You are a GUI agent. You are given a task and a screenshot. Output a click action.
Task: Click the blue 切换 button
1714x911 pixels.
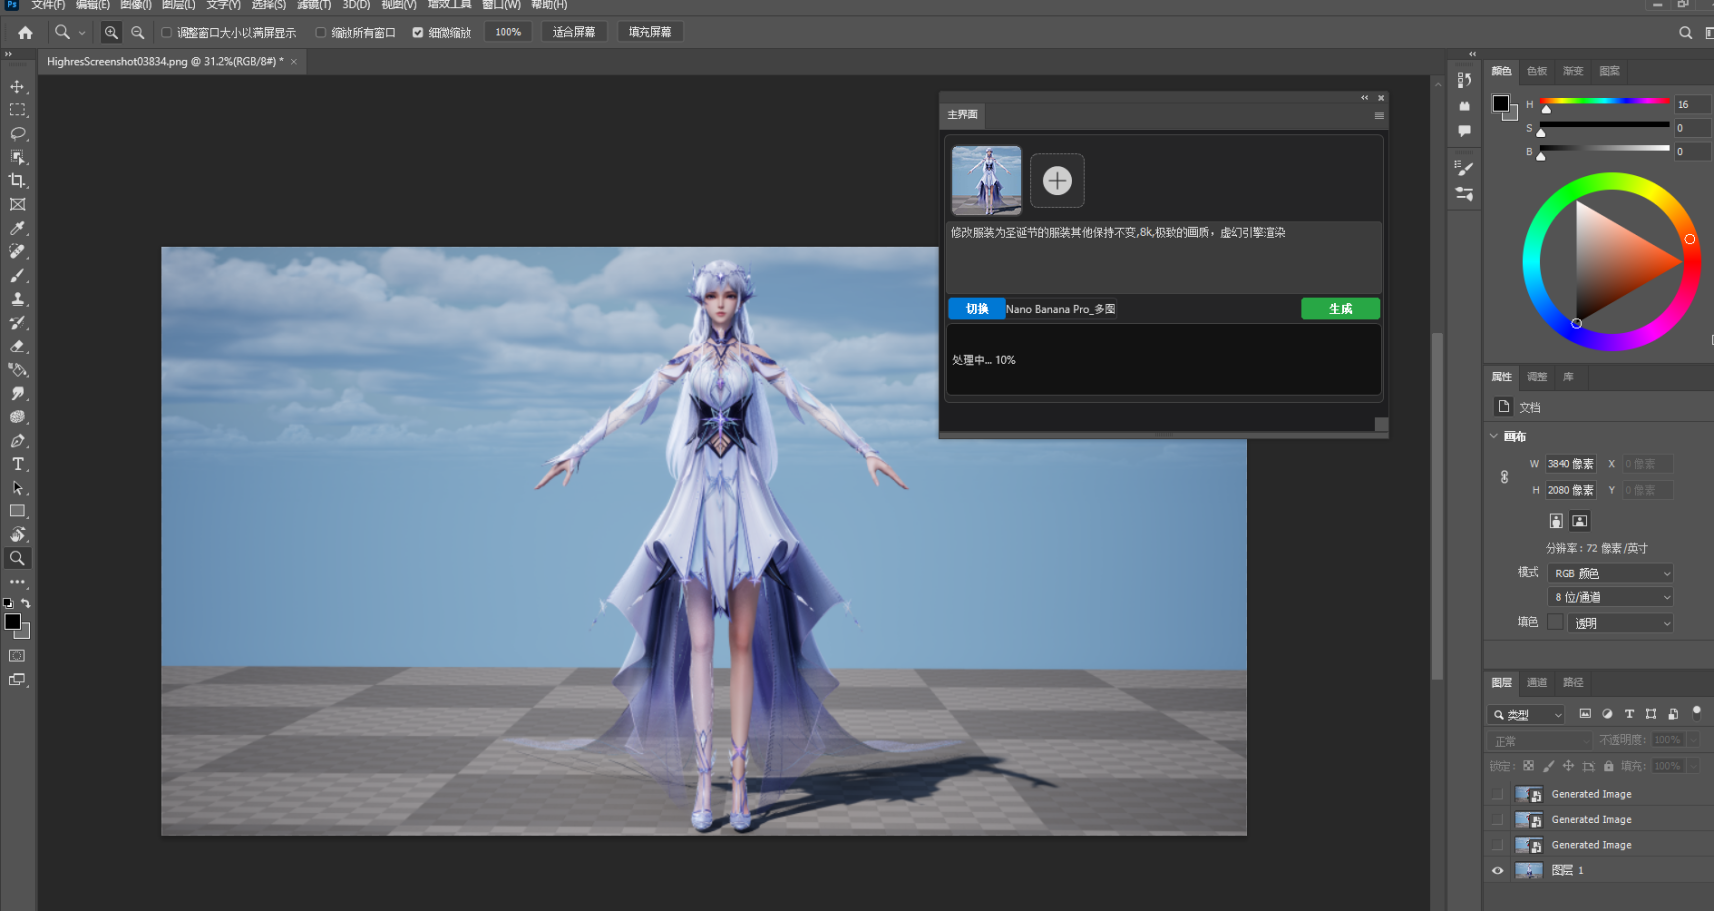(x=976, y=309)
